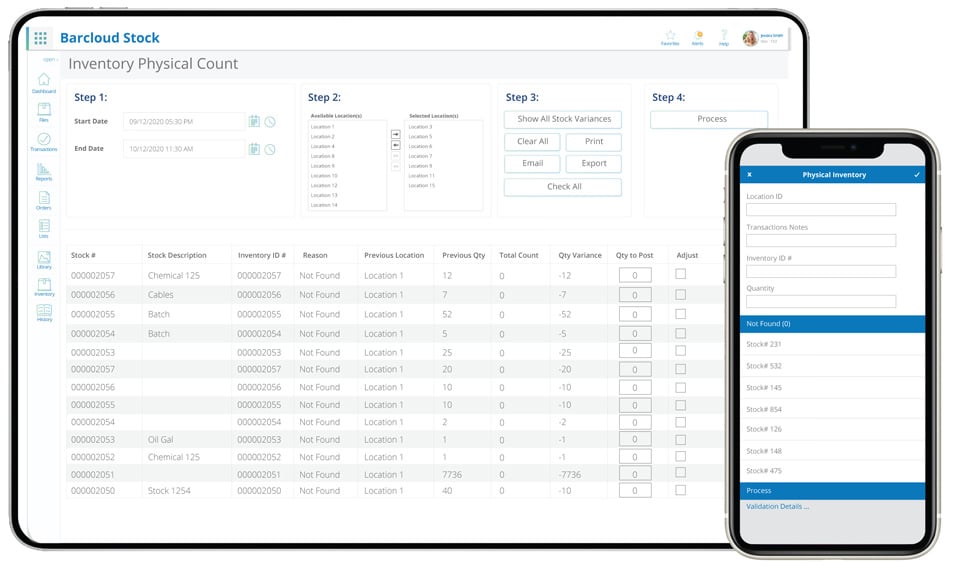This screenshot has height=566, width=977.
Task: Click Start Date input field
Action: click(184, 122)
